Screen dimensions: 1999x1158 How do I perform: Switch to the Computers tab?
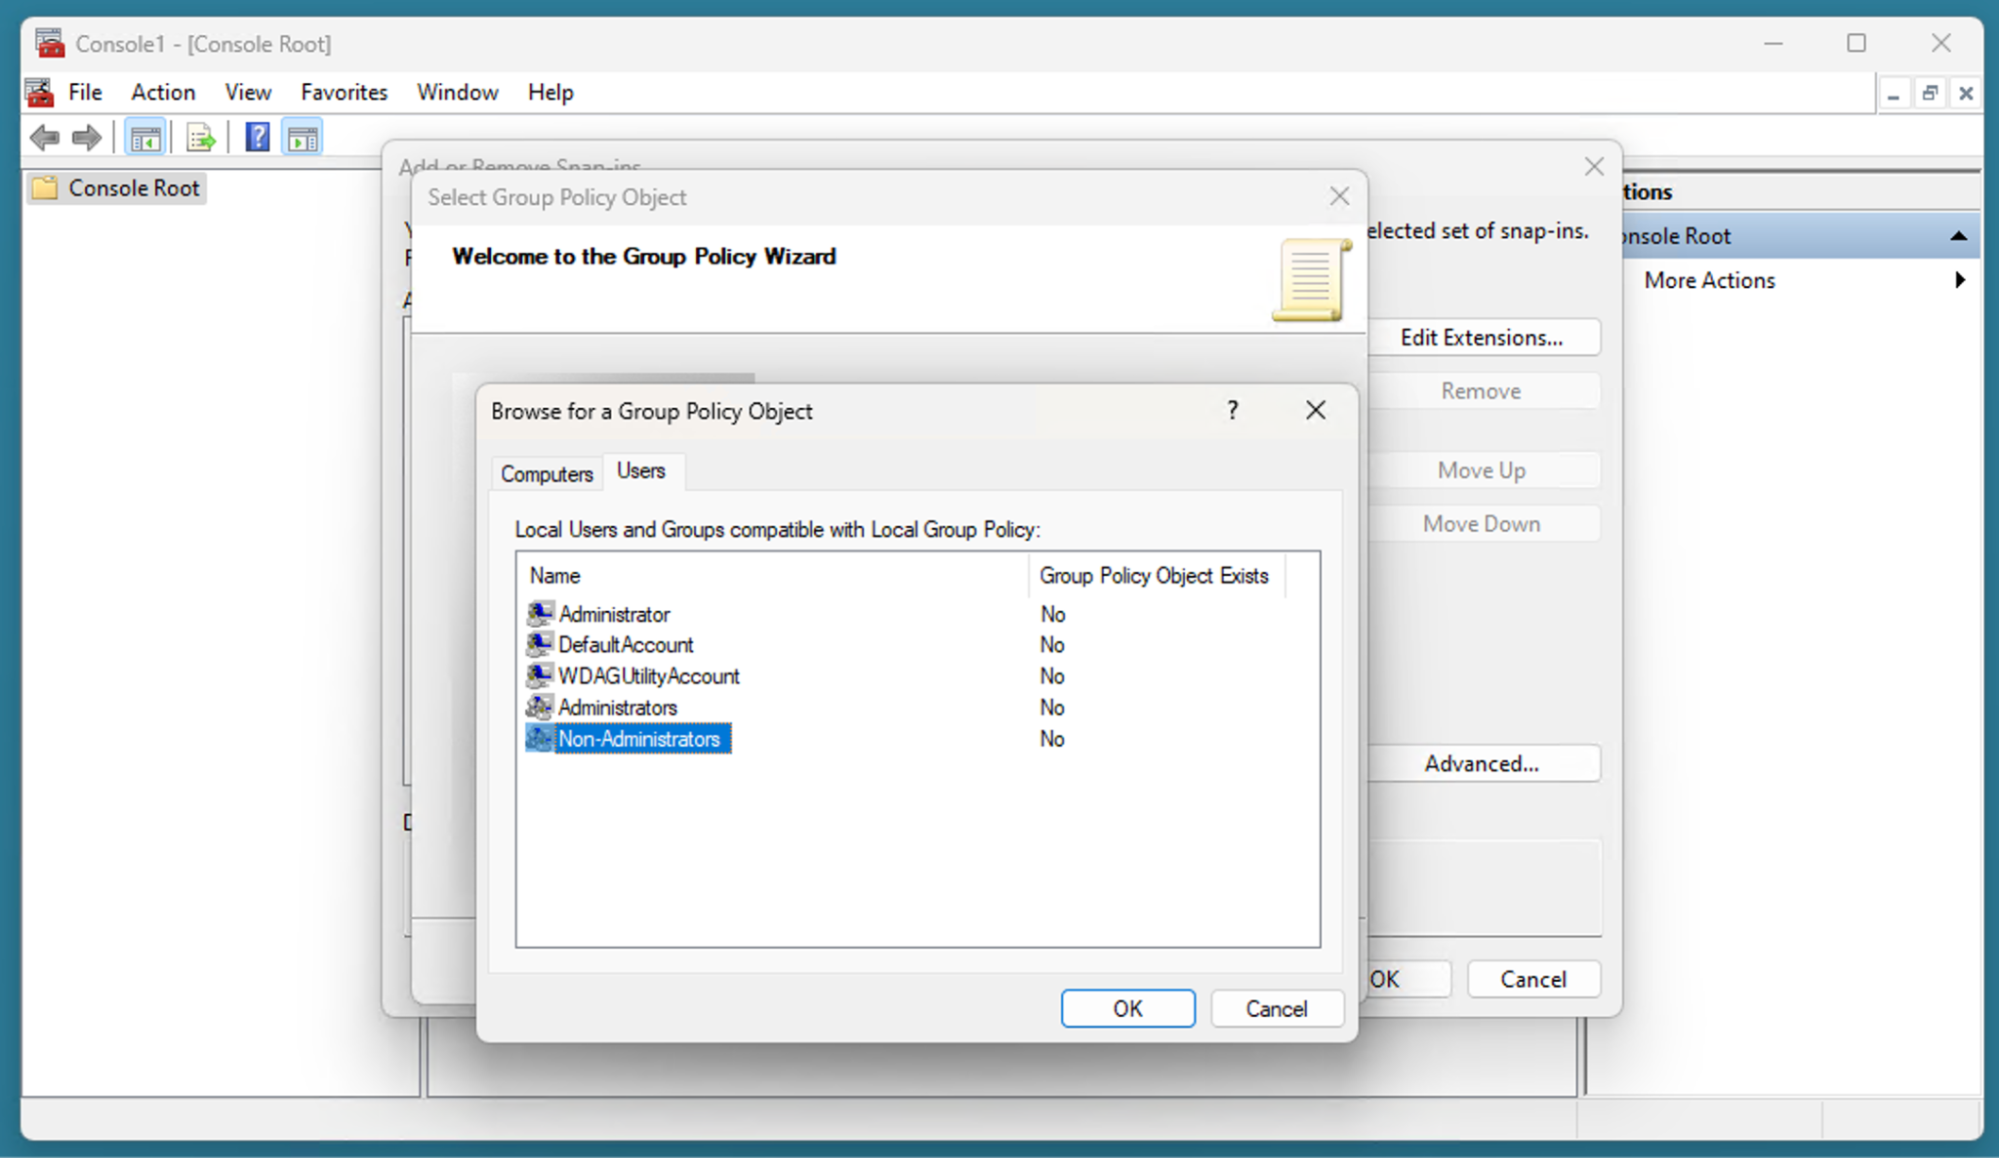coord(546,473)
